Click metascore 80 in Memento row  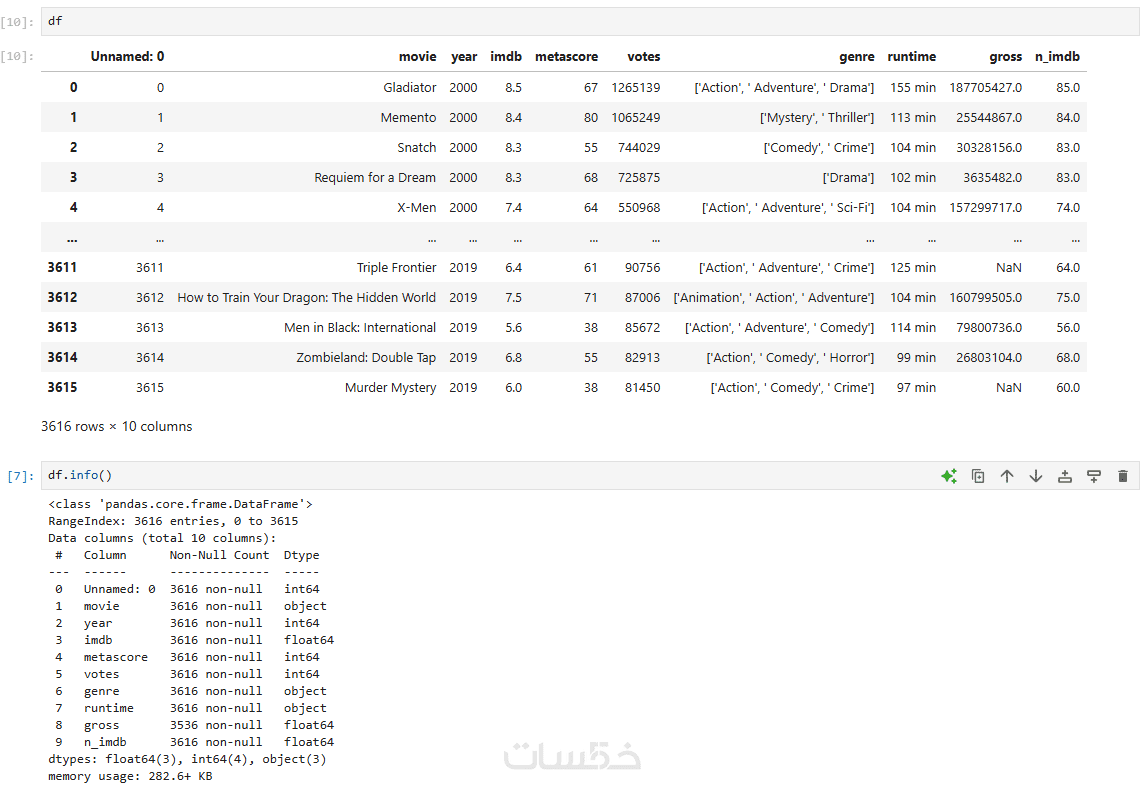click(x=590, y=118)
